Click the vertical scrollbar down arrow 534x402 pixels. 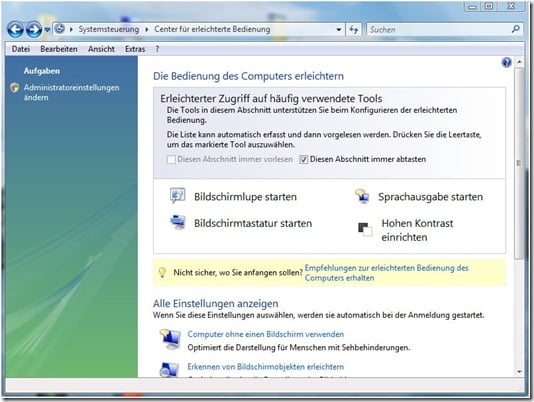(x=519, y=372)
